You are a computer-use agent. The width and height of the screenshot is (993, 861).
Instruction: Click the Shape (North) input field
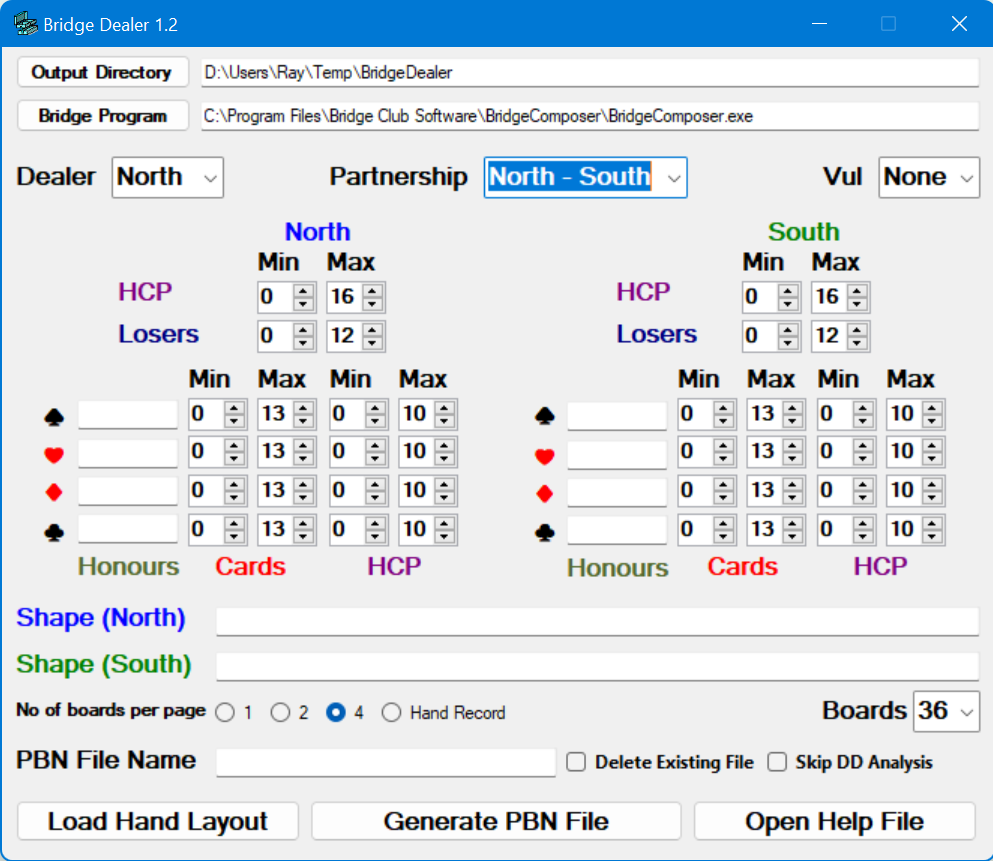coord(597,619)
